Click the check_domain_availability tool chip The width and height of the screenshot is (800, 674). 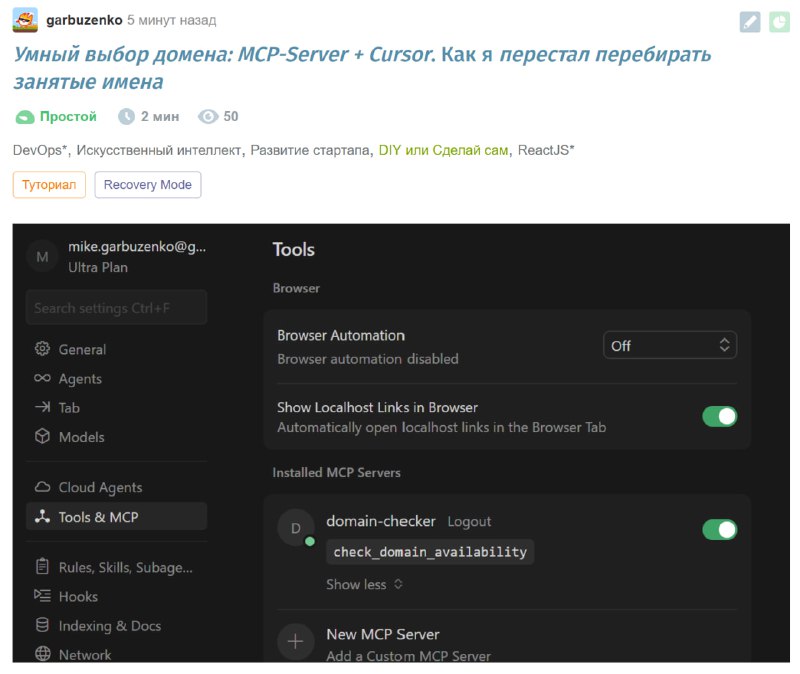click(430, 552)
